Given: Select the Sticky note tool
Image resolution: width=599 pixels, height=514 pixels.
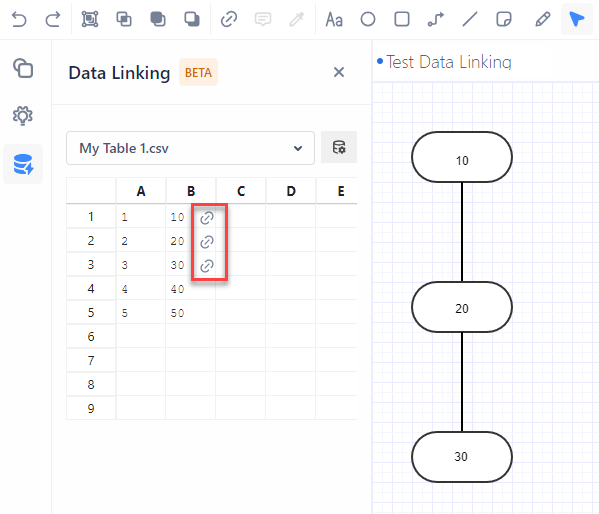Looking at the screenshot, I should 504,19.
